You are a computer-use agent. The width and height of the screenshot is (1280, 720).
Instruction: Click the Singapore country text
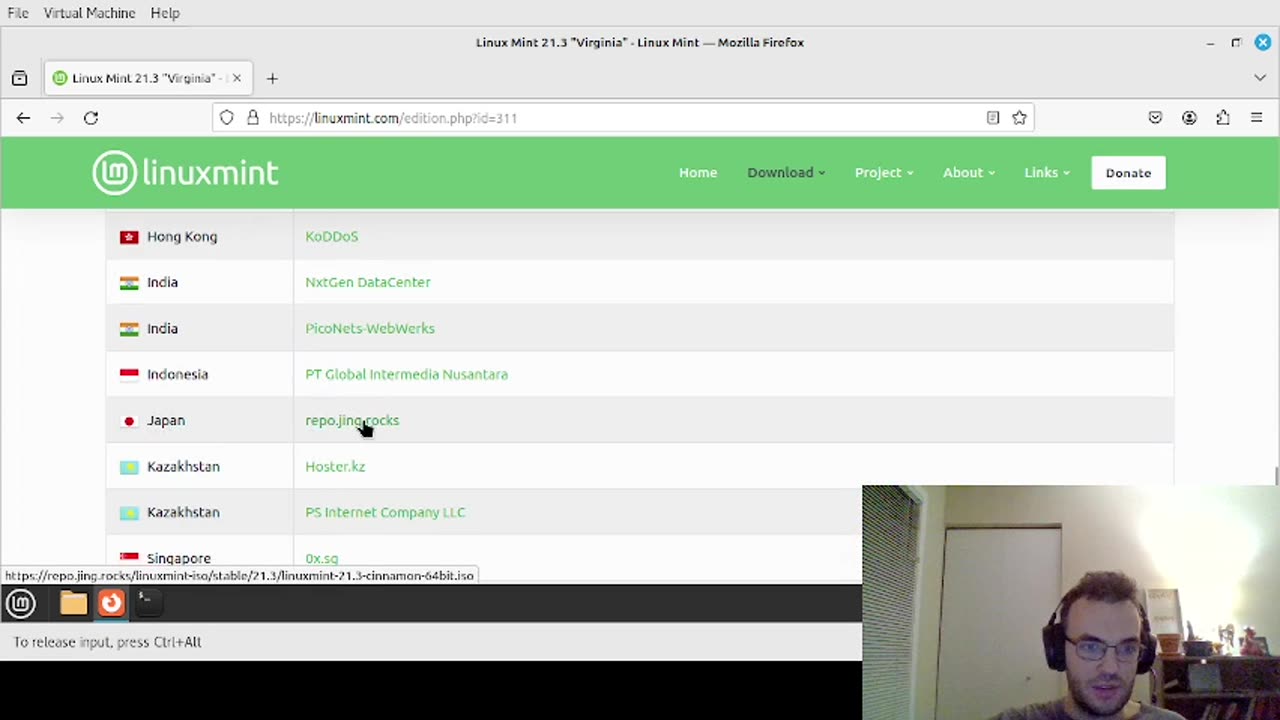coord(179,558)
